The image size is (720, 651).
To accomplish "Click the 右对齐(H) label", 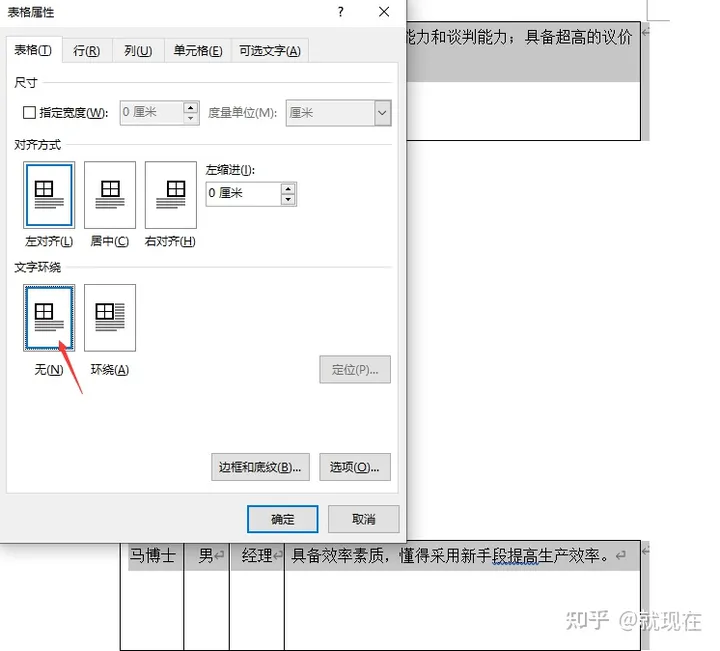I will tap(170, 241).
